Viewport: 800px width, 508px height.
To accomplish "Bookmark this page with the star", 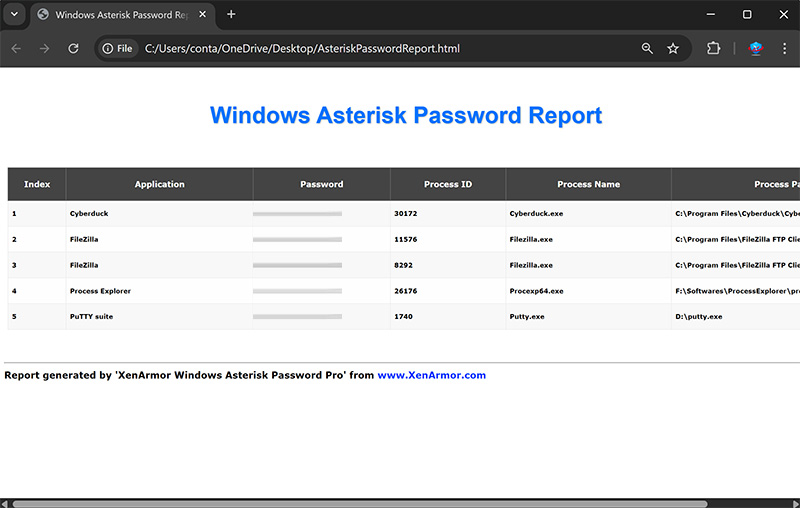I will [673, 48].
